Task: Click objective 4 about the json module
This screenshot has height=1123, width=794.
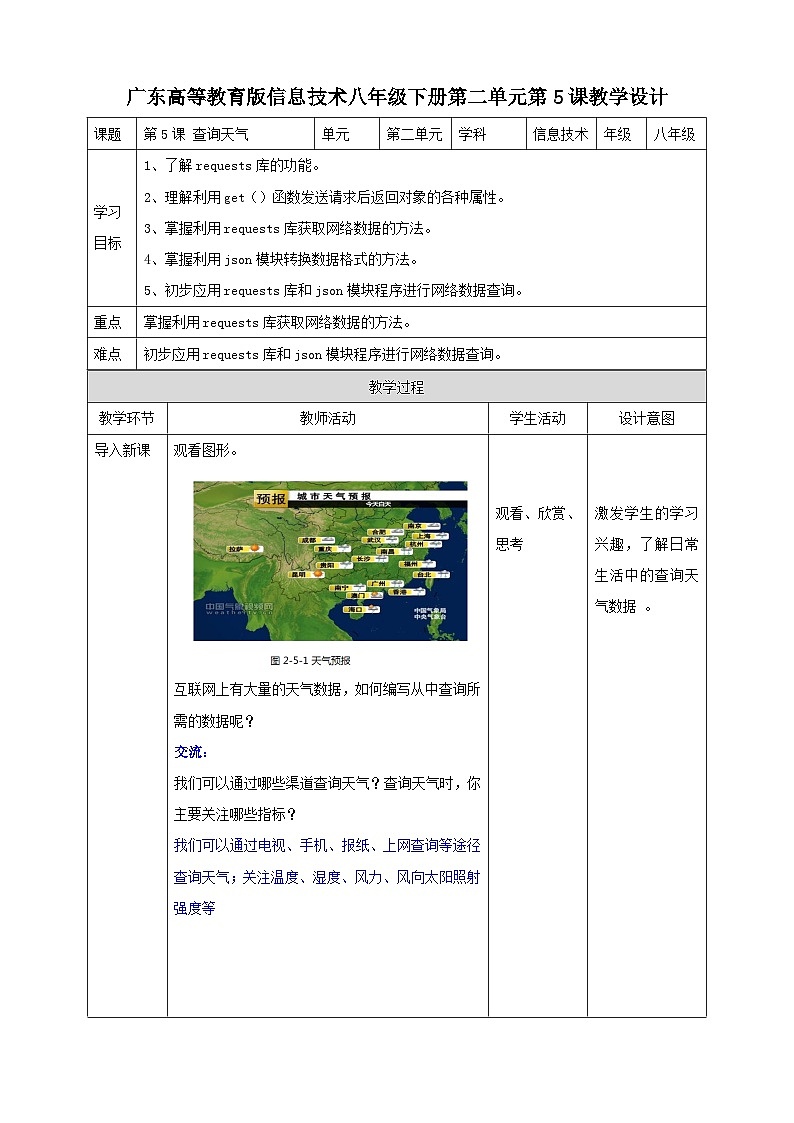Action: tap(281, 259)
